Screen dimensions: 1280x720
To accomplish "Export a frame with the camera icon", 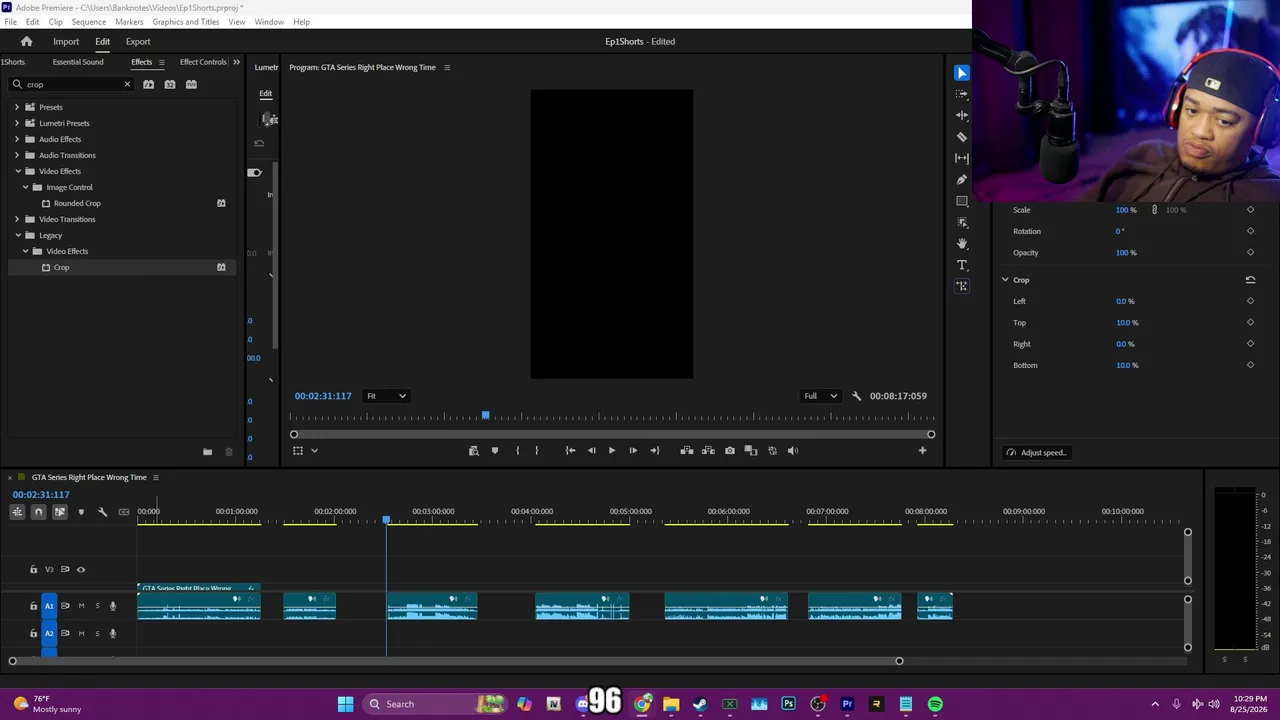I will click(x=730, y=451).
